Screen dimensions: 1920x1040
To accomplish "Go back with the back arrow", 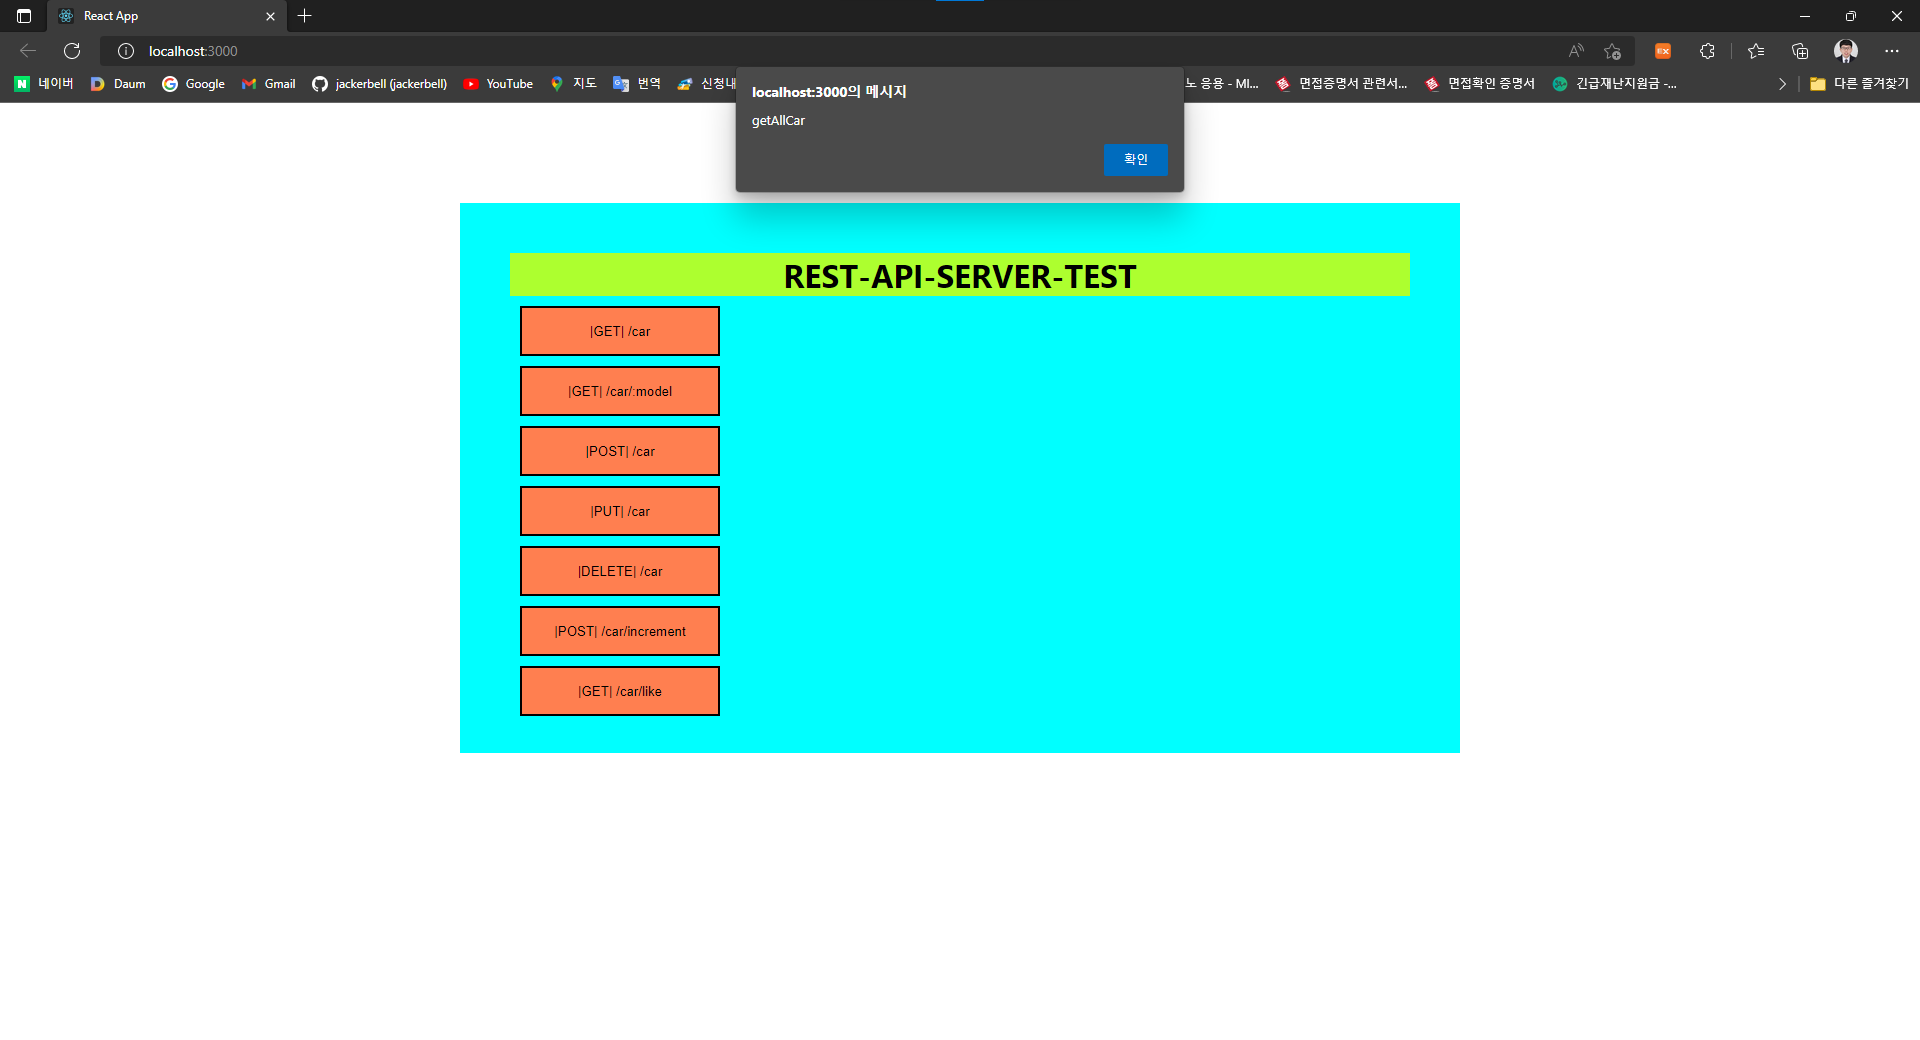I will point(28,51).
